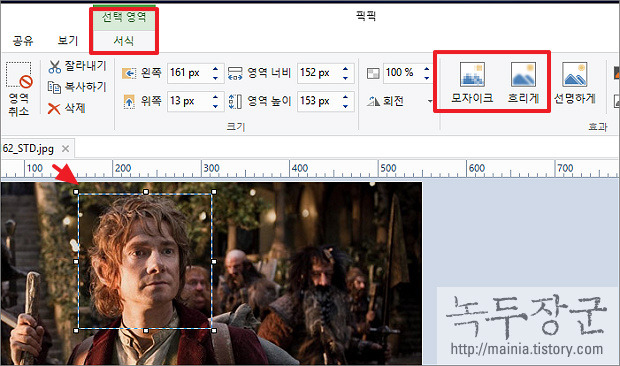The height and width of the screenshot is (366, 620).
Task: Click the 왼쪽 (left) position icon
Action: coord(129,73)
